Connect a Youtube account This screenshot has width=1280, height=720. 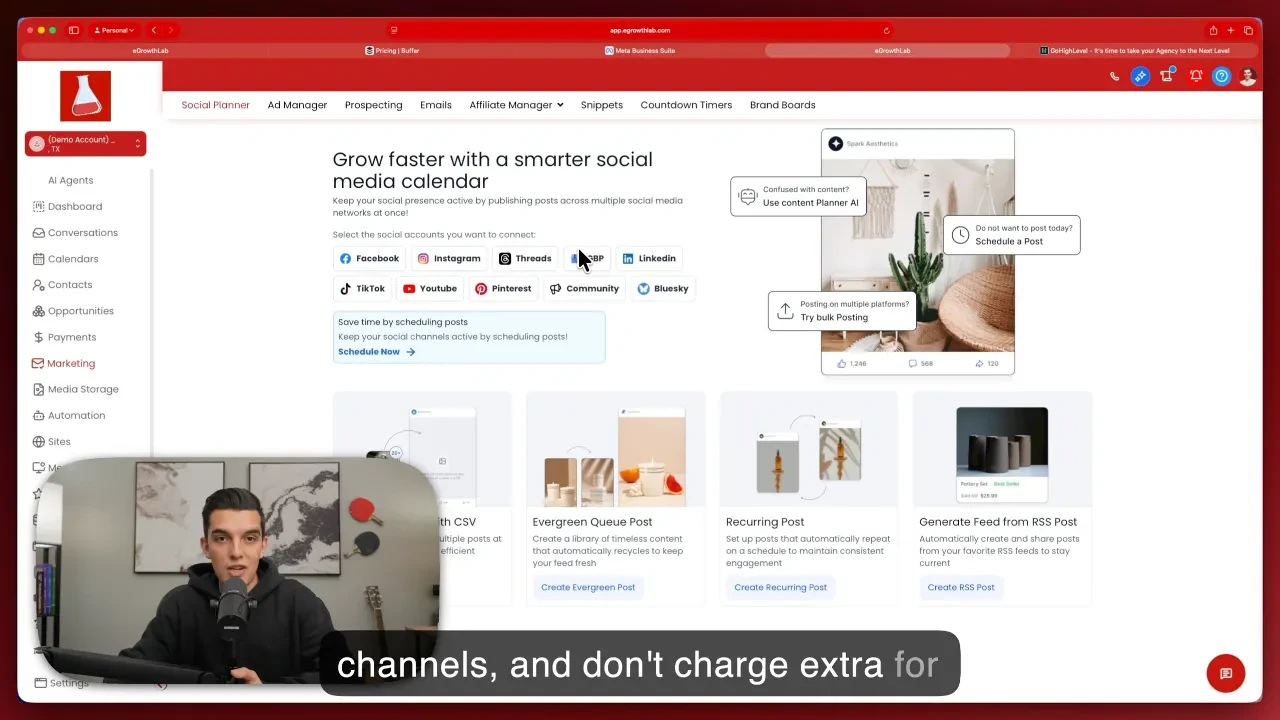430,288
